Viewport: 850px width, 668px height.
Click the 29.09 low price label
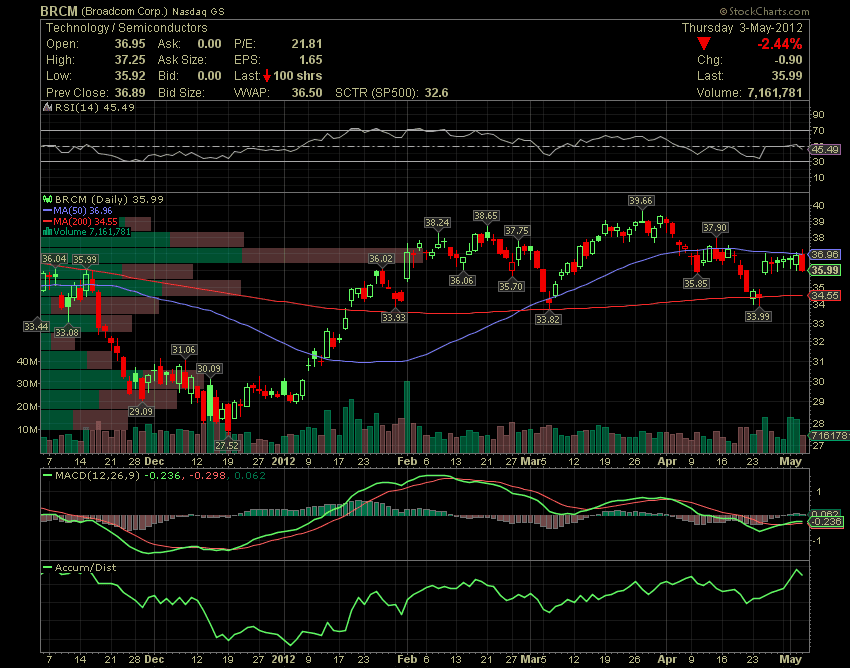point(141,412)
